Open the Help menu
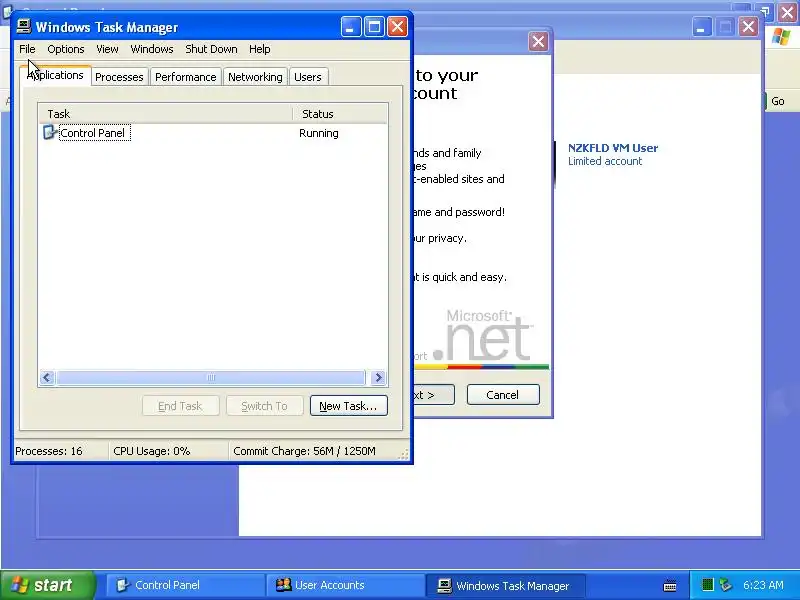 [x=260, y=49]
